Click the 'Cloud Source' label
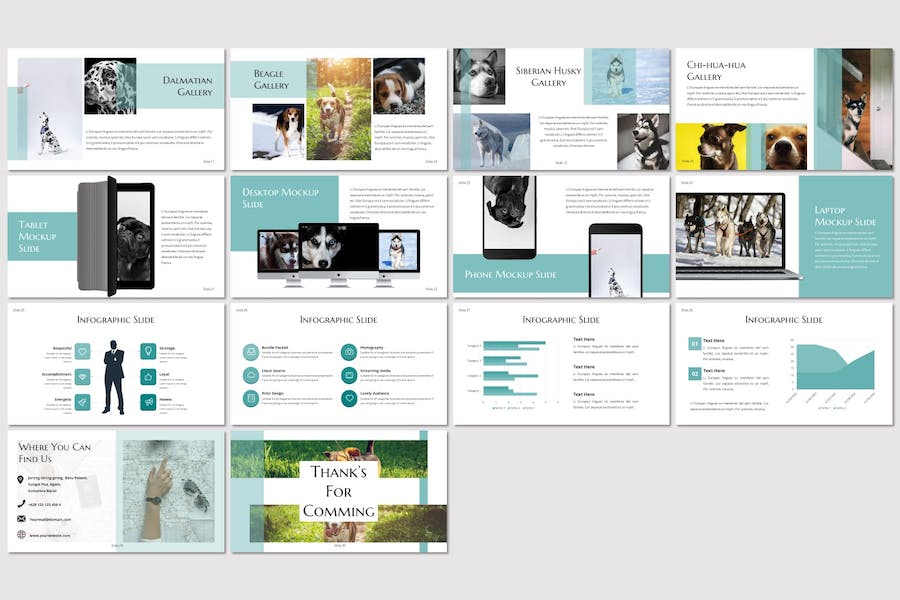This screenshot has height=600, width=900. pos(274,371)
